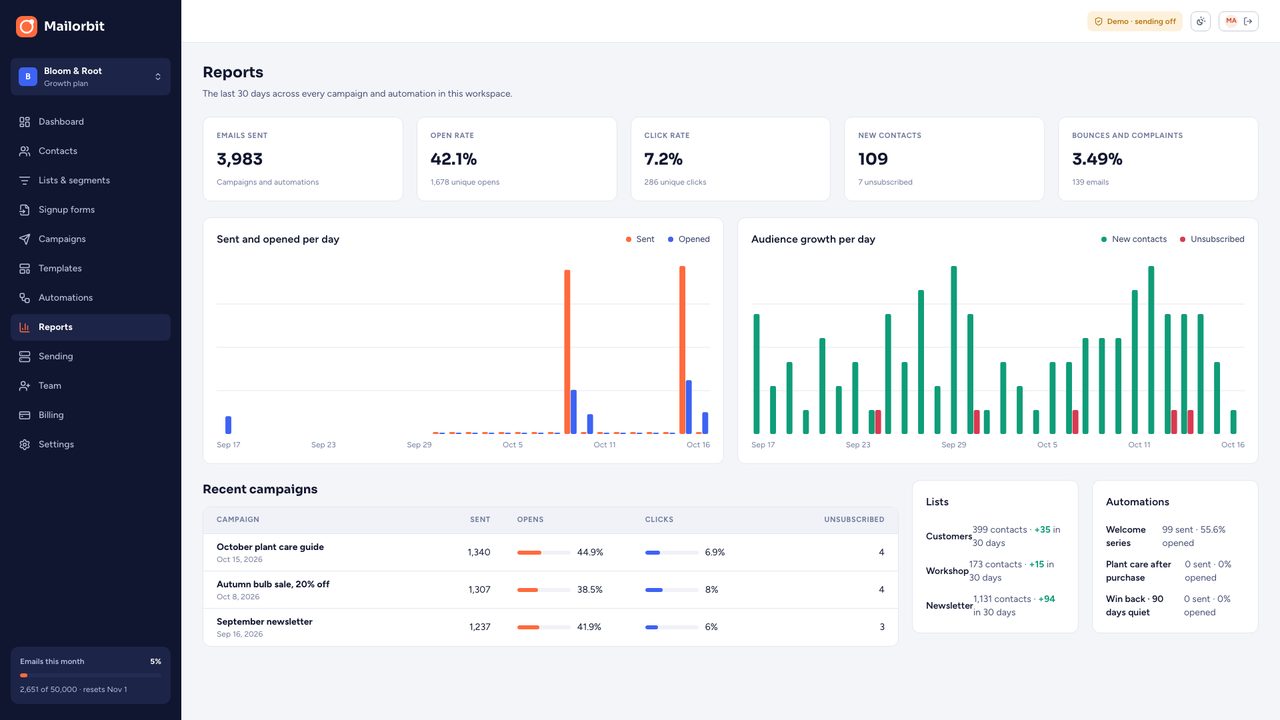Click the Plant care after purchase automation
This screenshot has width=1280, height=720.
1175,571
